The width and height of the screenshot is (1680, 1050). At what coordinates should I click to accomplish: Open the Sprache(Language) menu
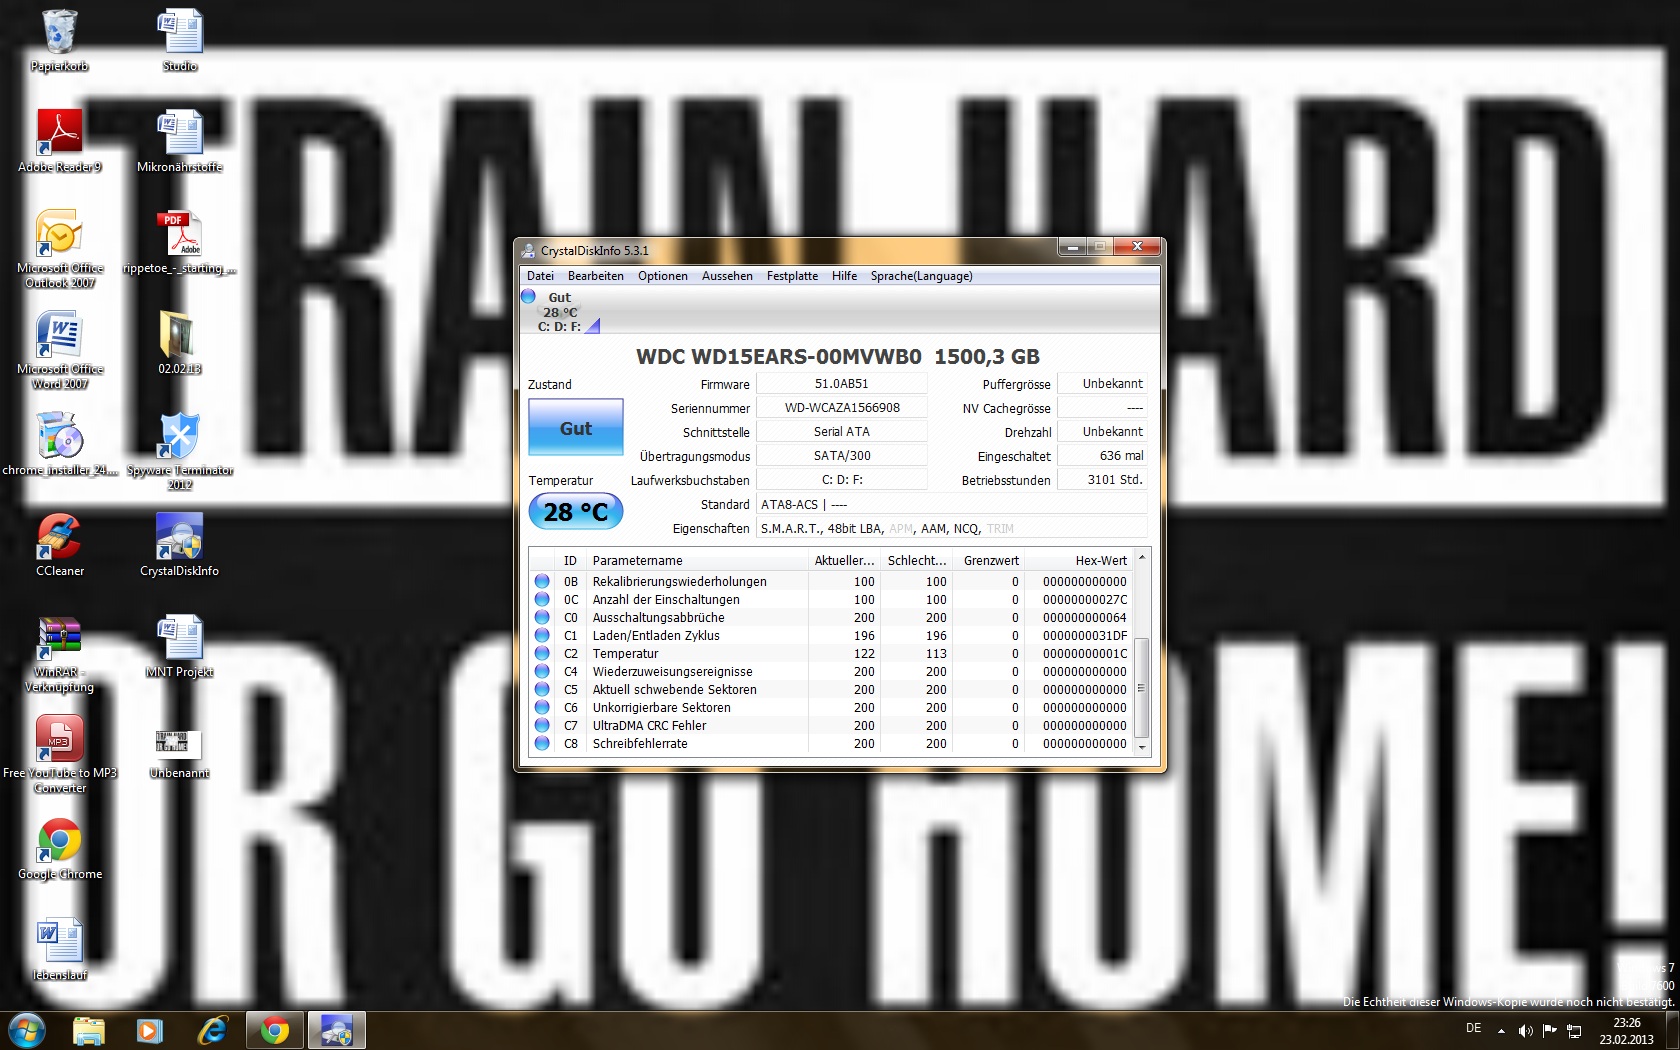pos(921,276)
